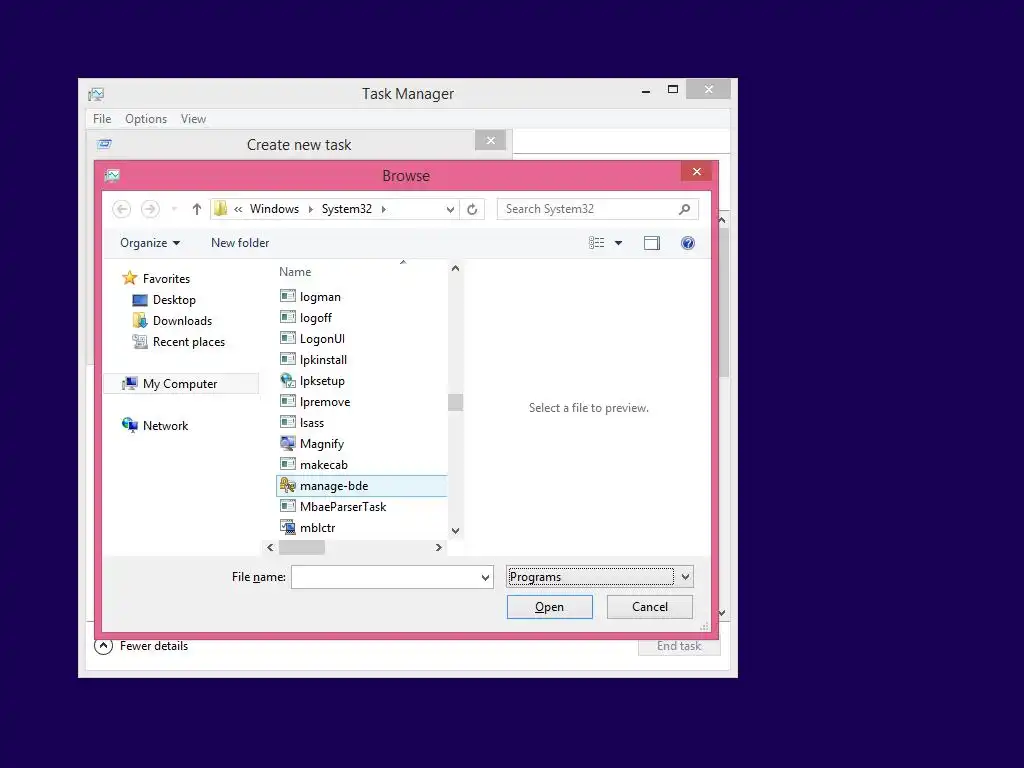Open the Programs file type dropdown
The image size is (1024, 768).
click(x=600, y=577)
